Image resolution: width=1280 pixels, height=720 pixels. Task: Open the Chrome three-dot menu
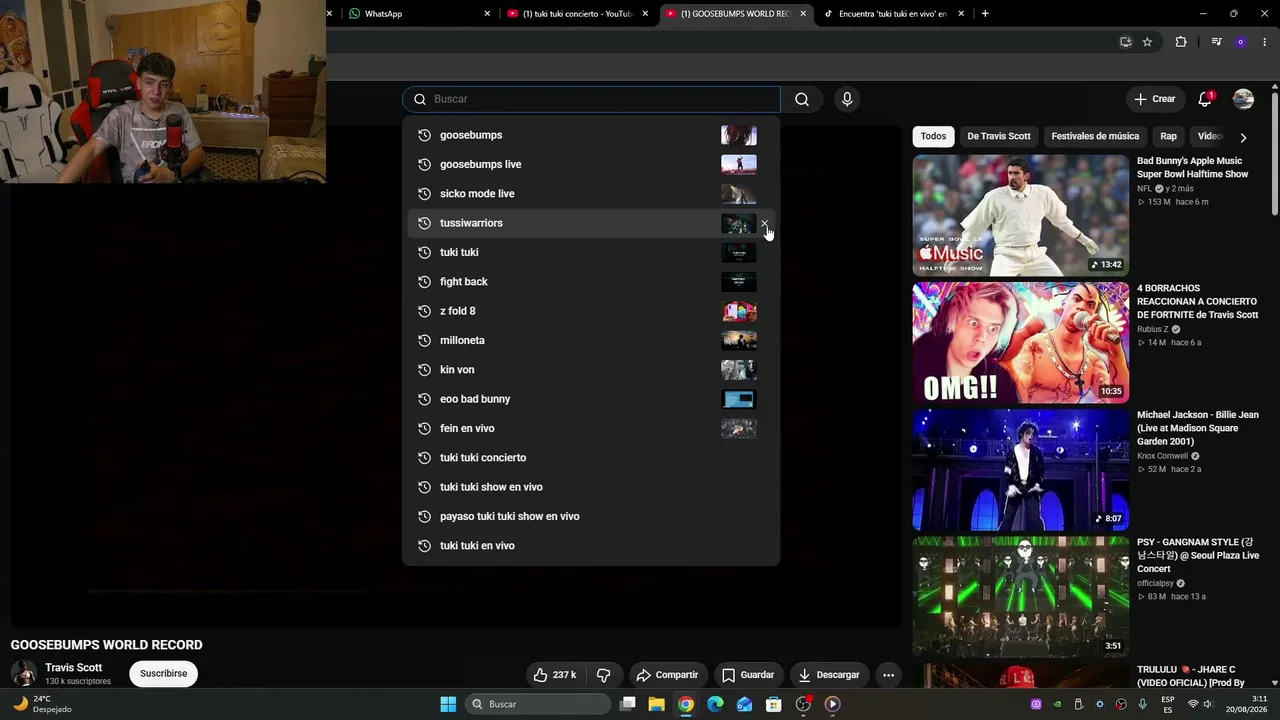pyautogui.click(x=1264, y=42)
